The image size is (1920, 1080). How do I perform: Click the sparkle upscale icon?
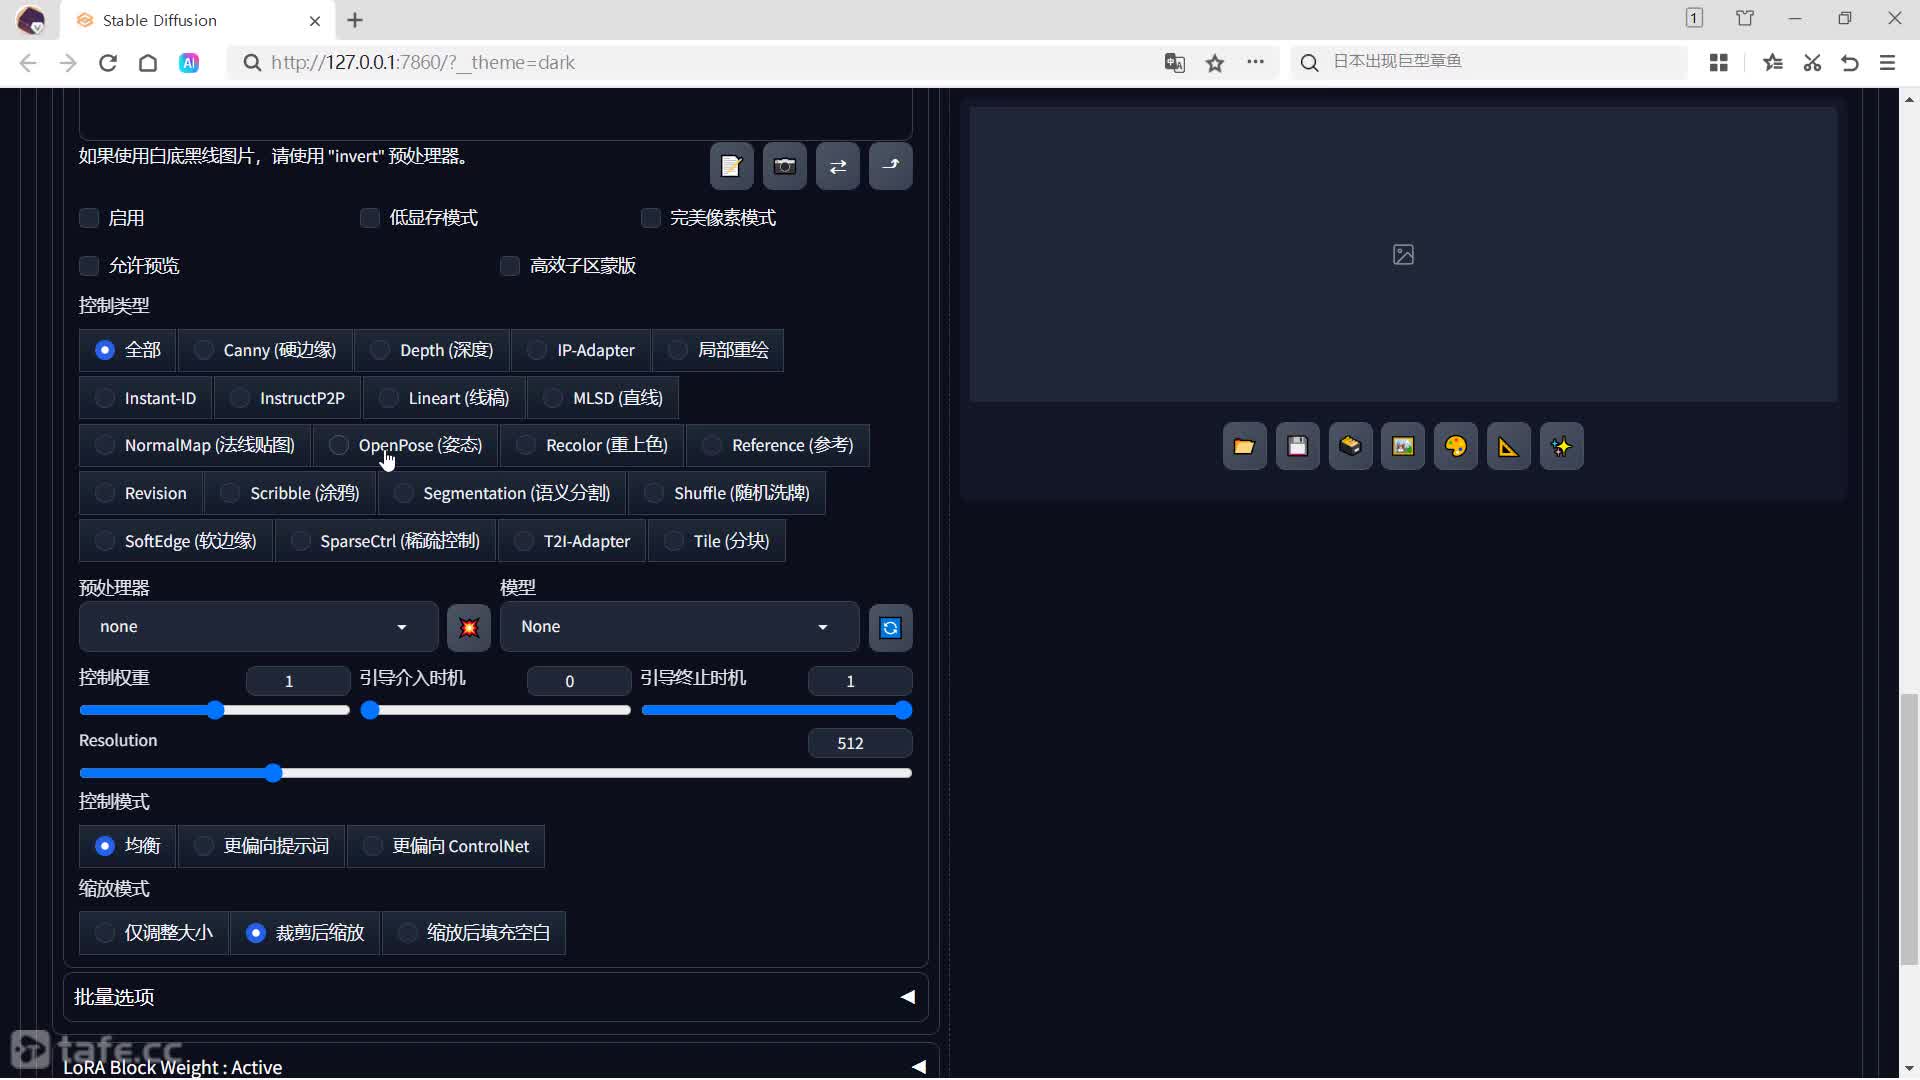point(1561,447)
